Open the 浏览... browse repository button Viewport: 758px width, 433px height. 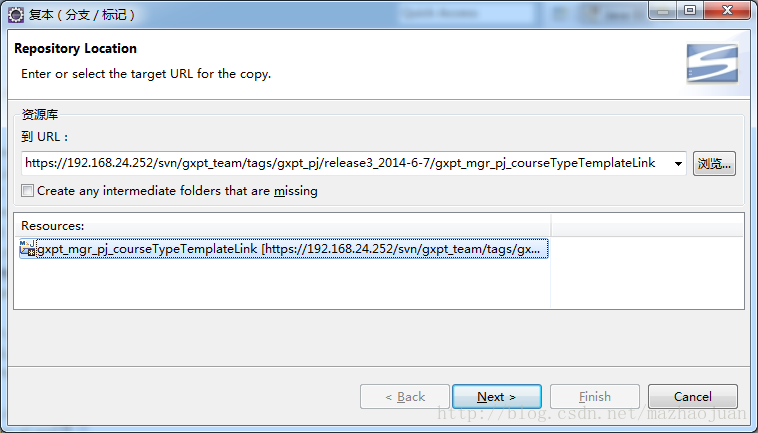(x=714, y=163)
